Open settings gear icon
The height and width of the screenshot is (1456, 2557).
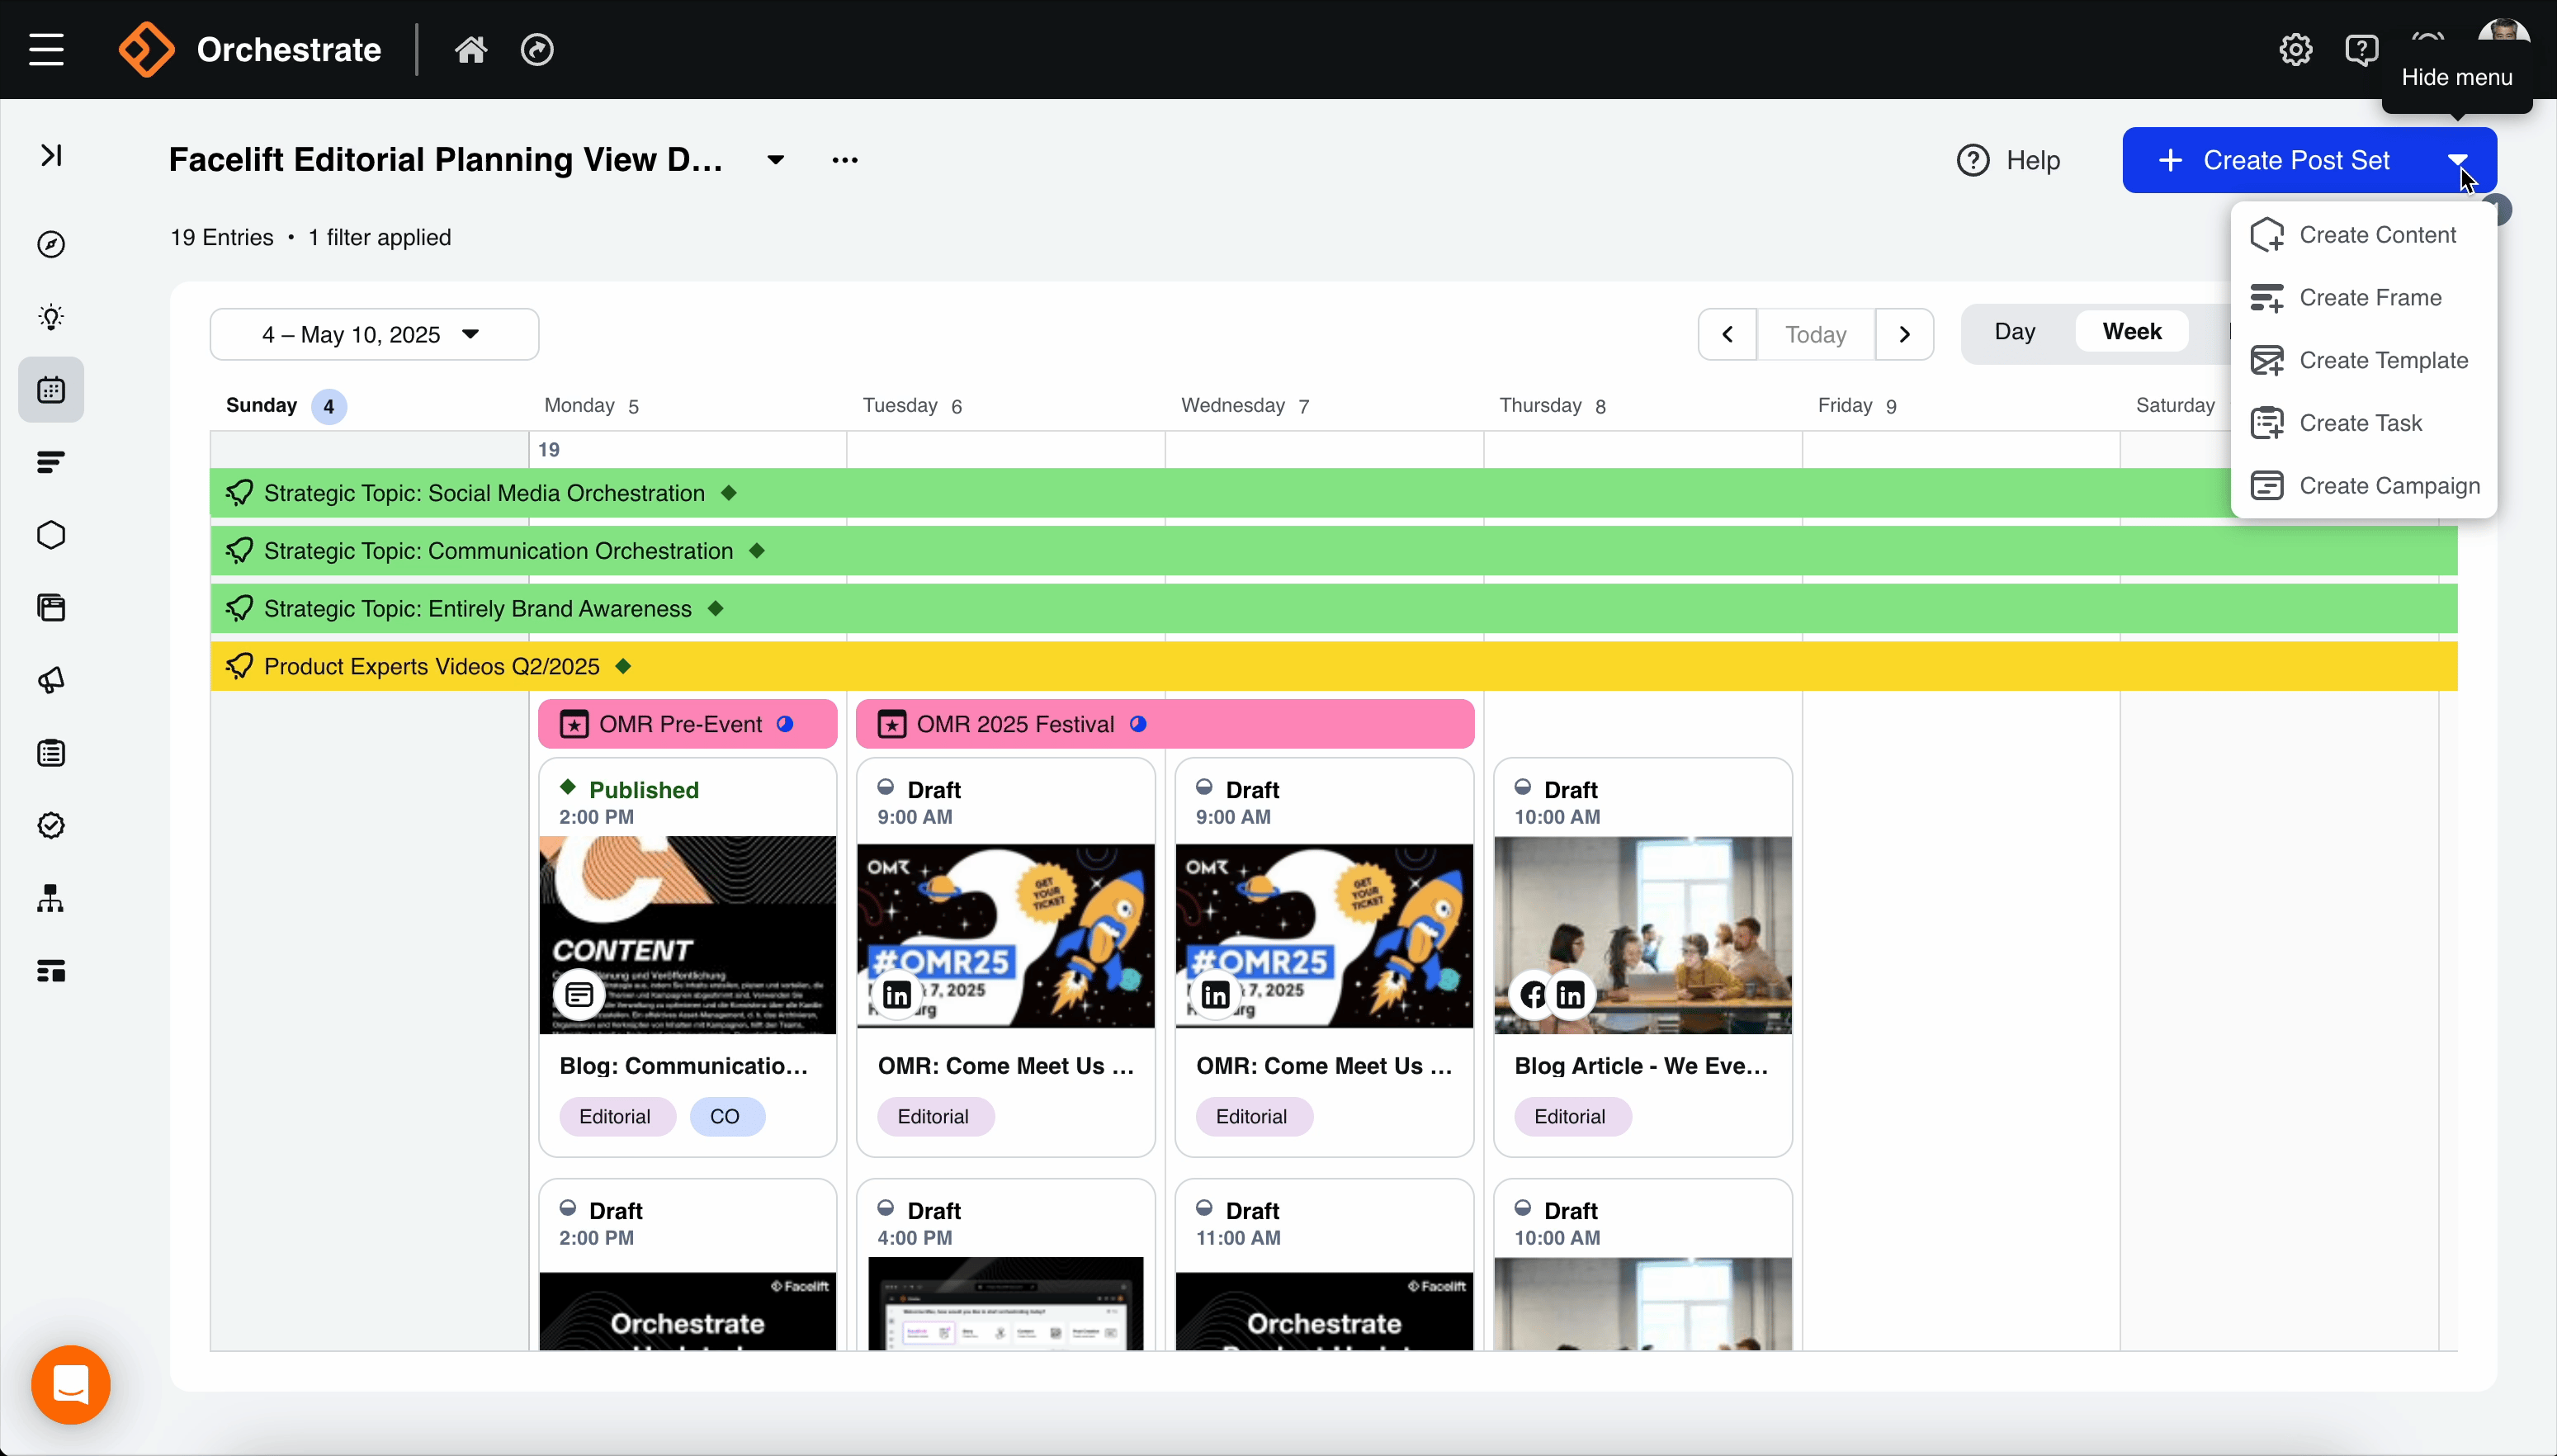click(2295, 49)
